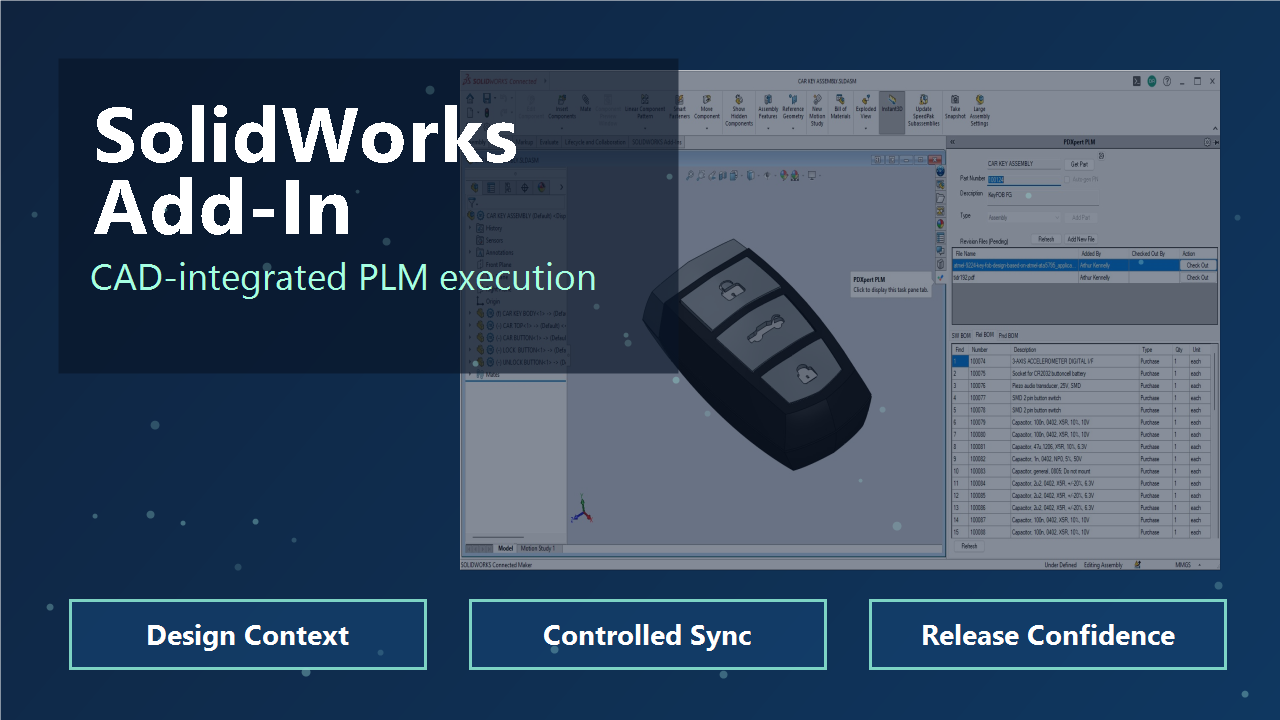Screen dimensions: 1280x720
Task: Open the Type dropdown showing Assembly
Action: 1023,217
